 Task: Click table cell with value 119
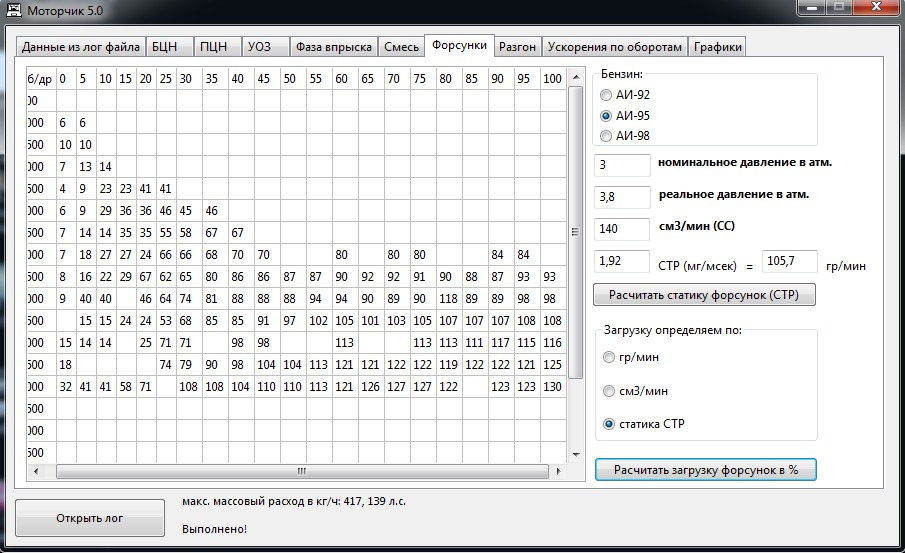point(449,365)
